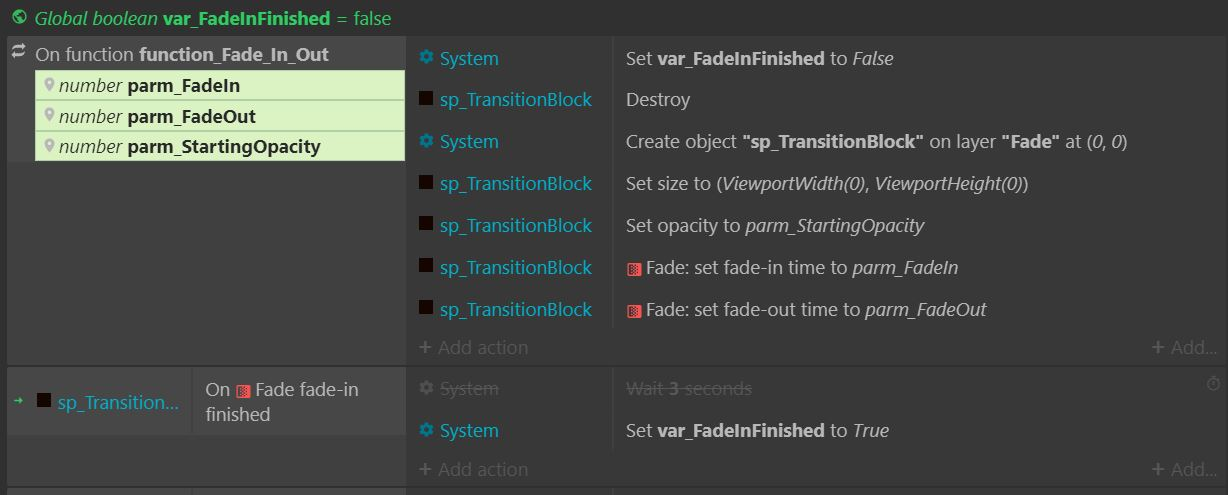Click Add action under the fade-in finished event
The image size is (1228, 495).
coord(473,469)
